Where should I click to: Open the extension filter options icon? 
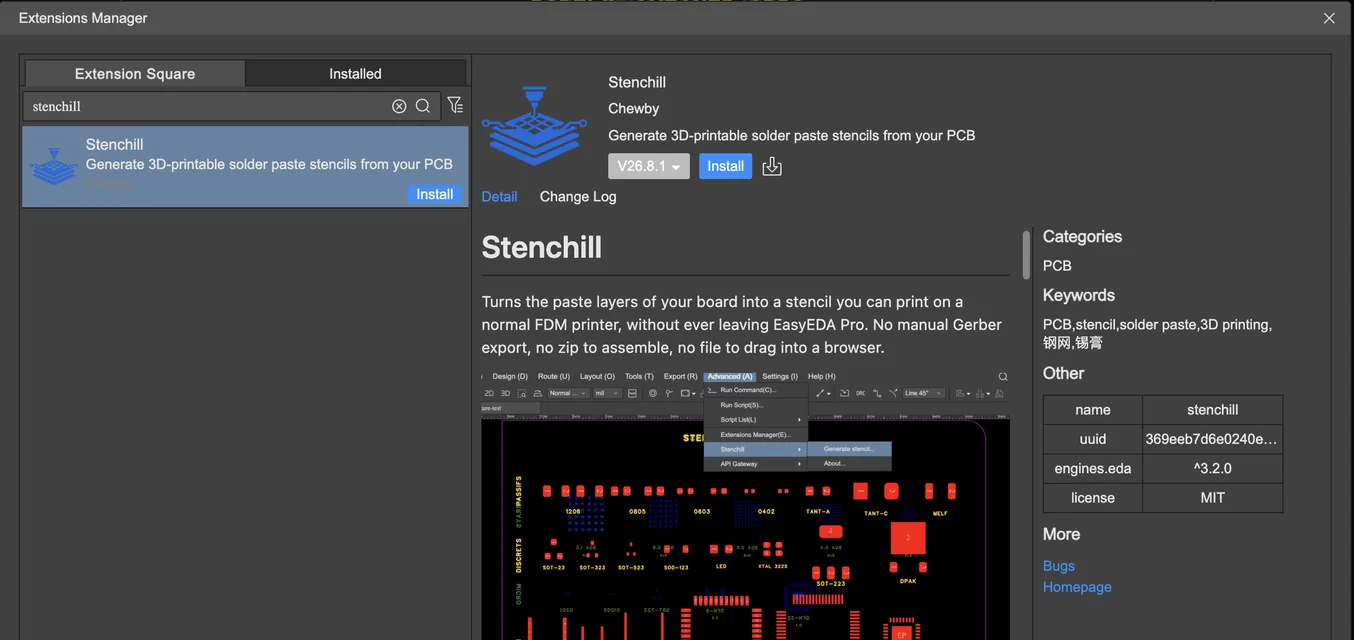(x=455, y=105)
